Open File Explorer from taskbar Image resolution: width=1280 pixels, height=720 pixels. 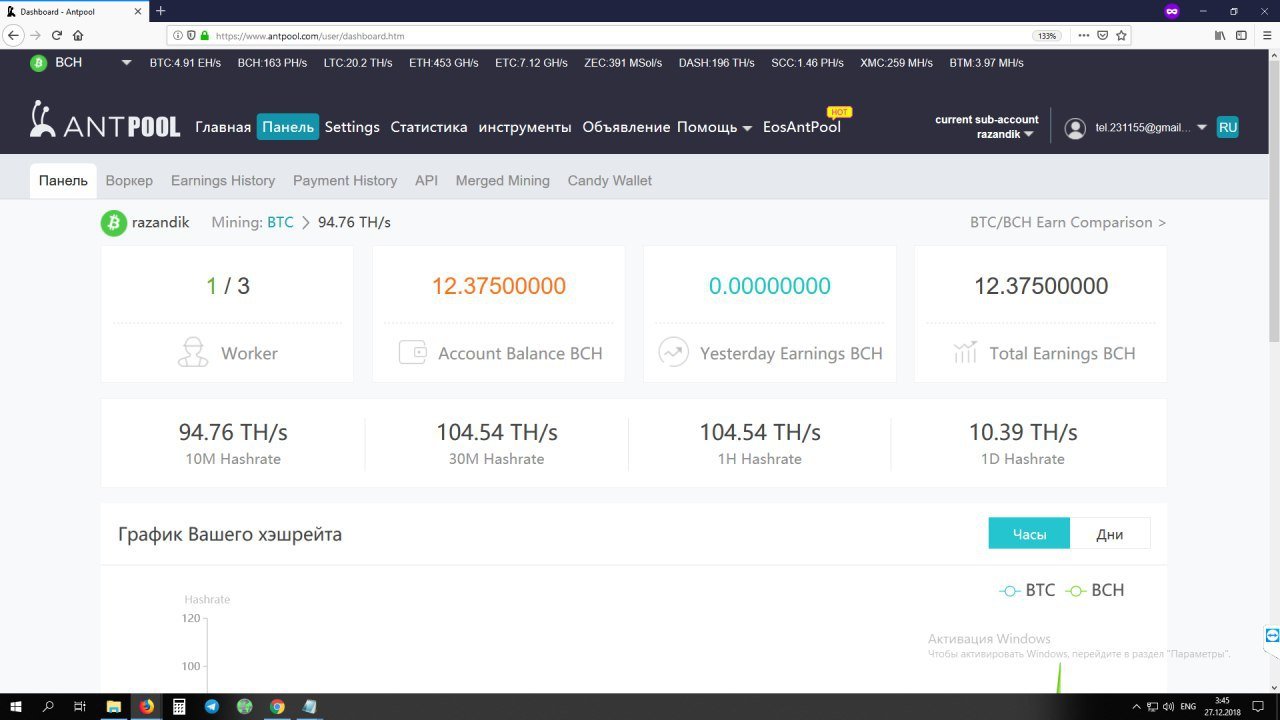click(x=113, y=706)
